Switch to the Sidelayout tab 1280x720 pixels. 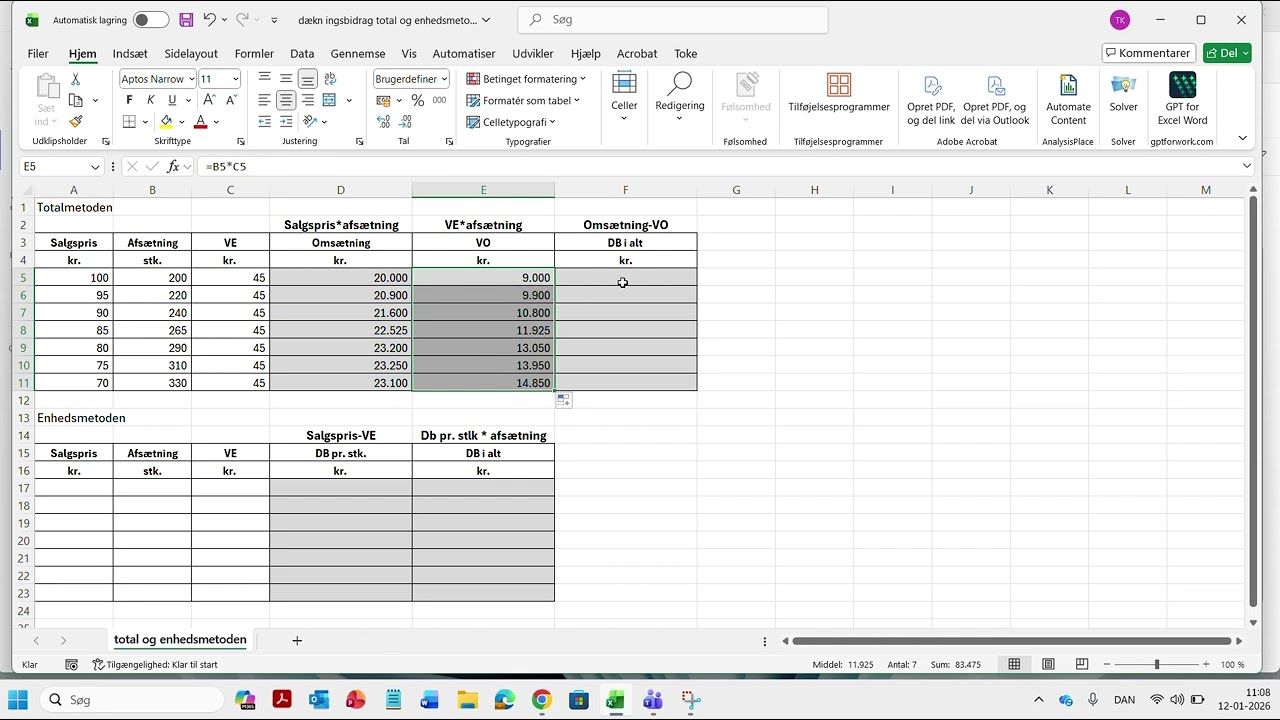pyautogui.click(x=191, y=54)
